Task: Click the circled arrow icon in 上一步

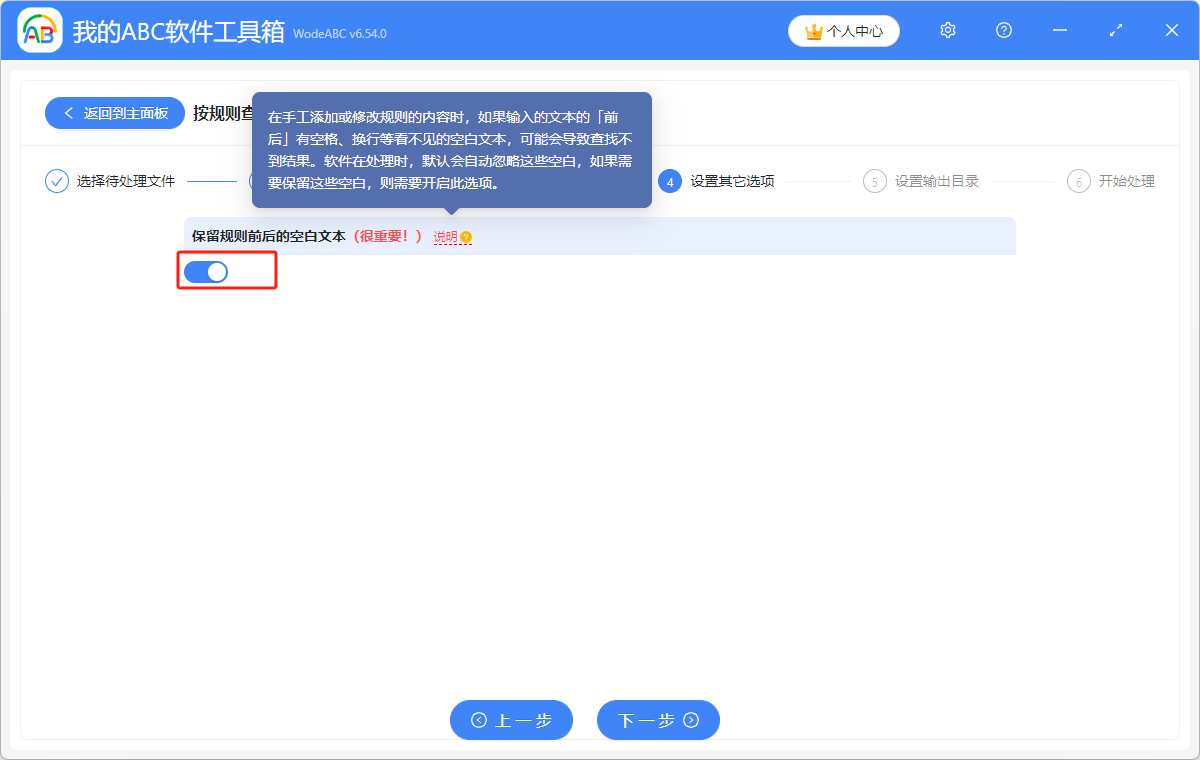Action: pyautogui.click(x=481, y=720)
